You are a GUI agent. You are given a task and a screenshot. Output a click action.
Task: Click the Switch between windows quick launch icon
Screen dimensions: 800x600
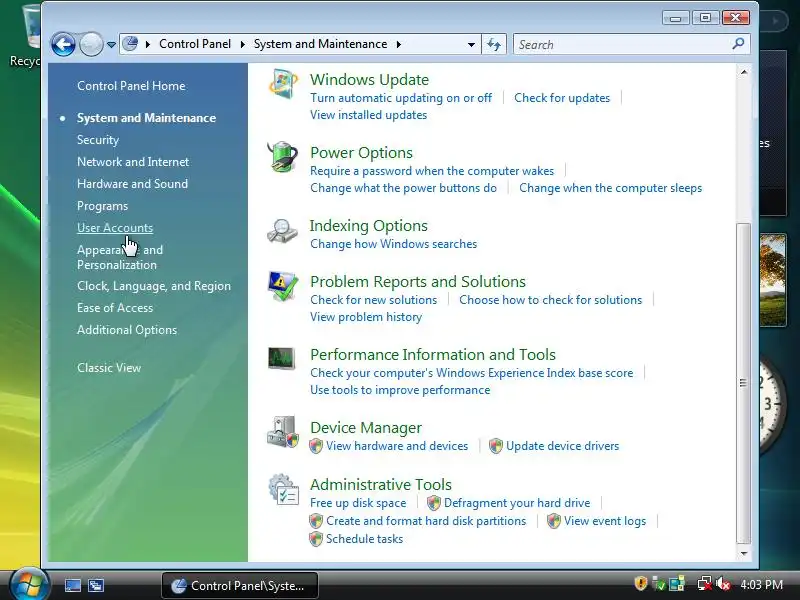(96, 585)
